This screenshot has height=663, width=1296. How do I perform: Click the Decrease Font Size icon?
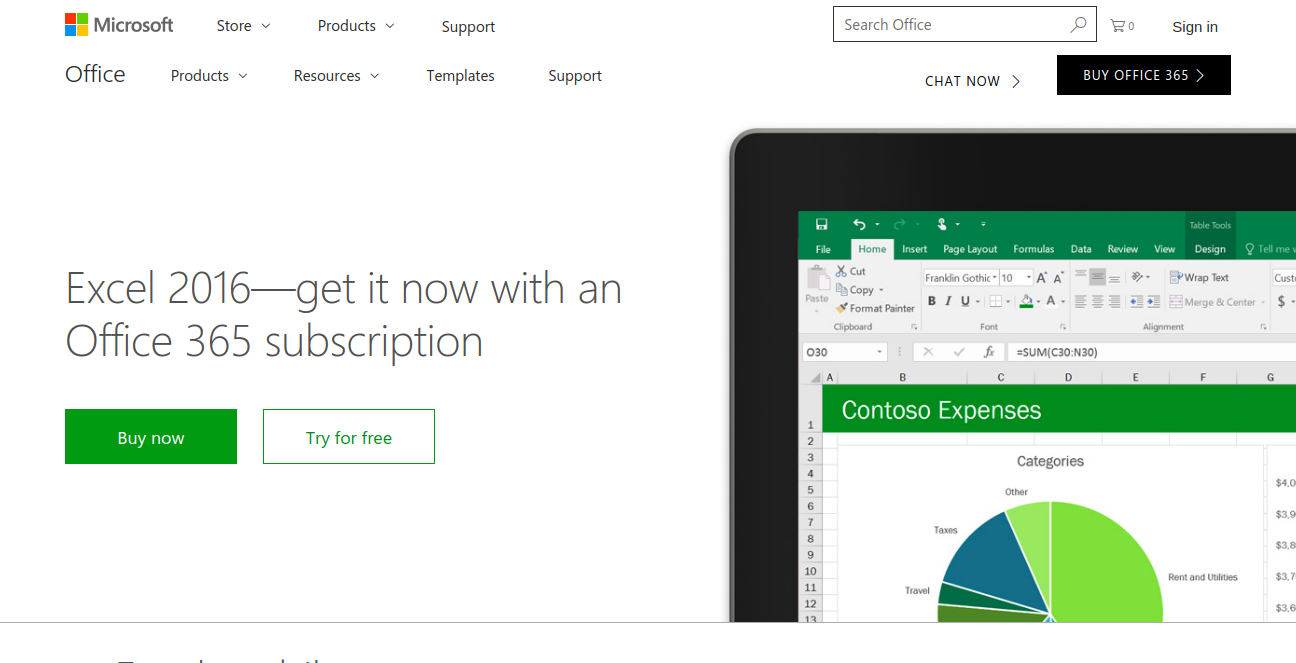(x=1058, y=278)
